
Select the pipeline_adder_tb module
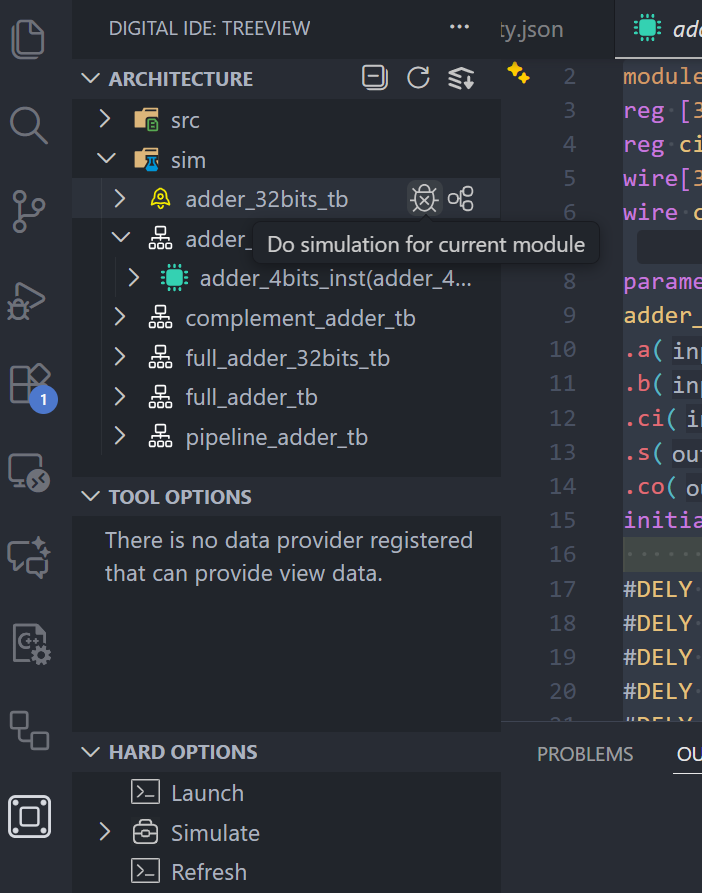[x=276, y=437]
